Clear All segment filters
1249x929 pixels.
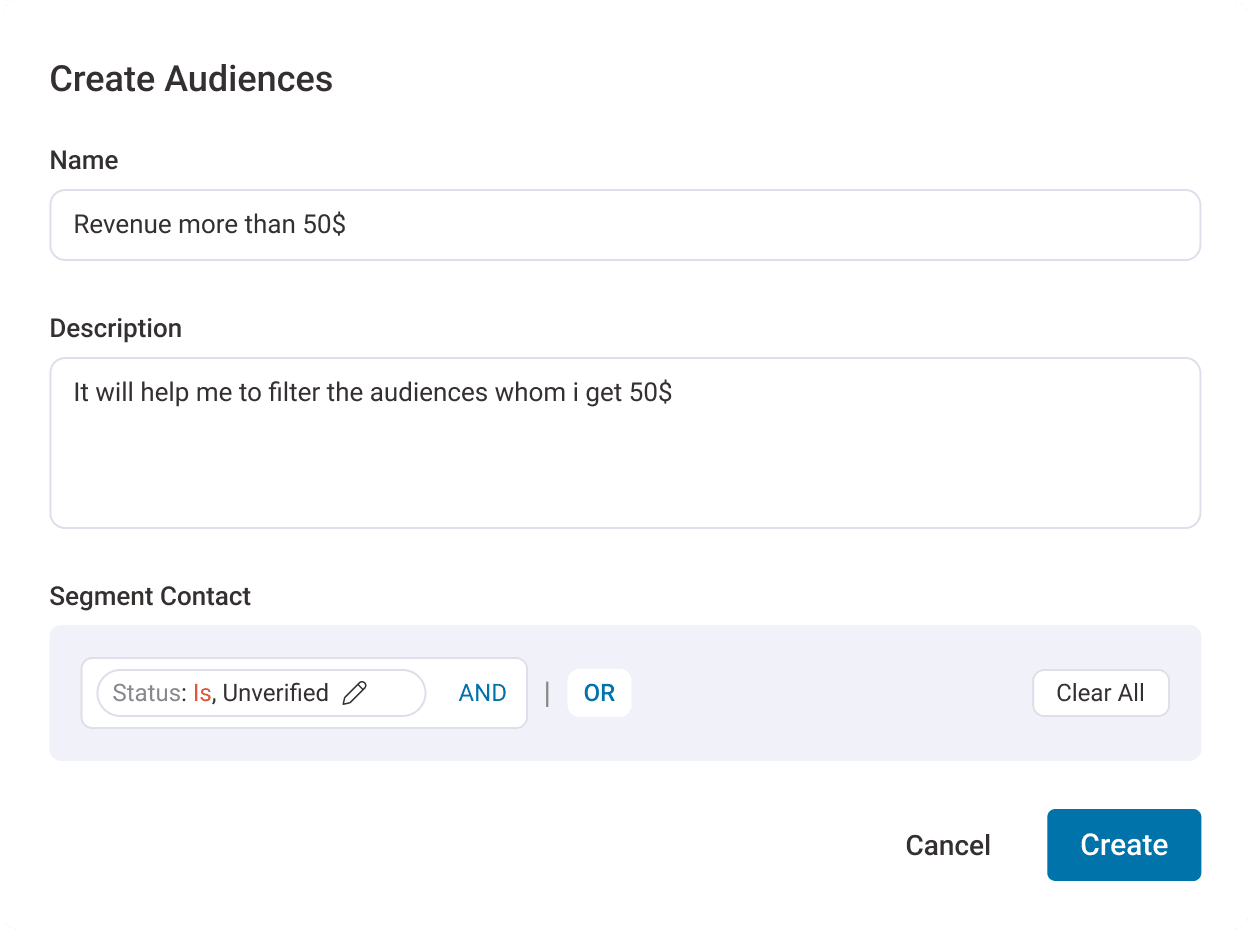pos(1100,693)
